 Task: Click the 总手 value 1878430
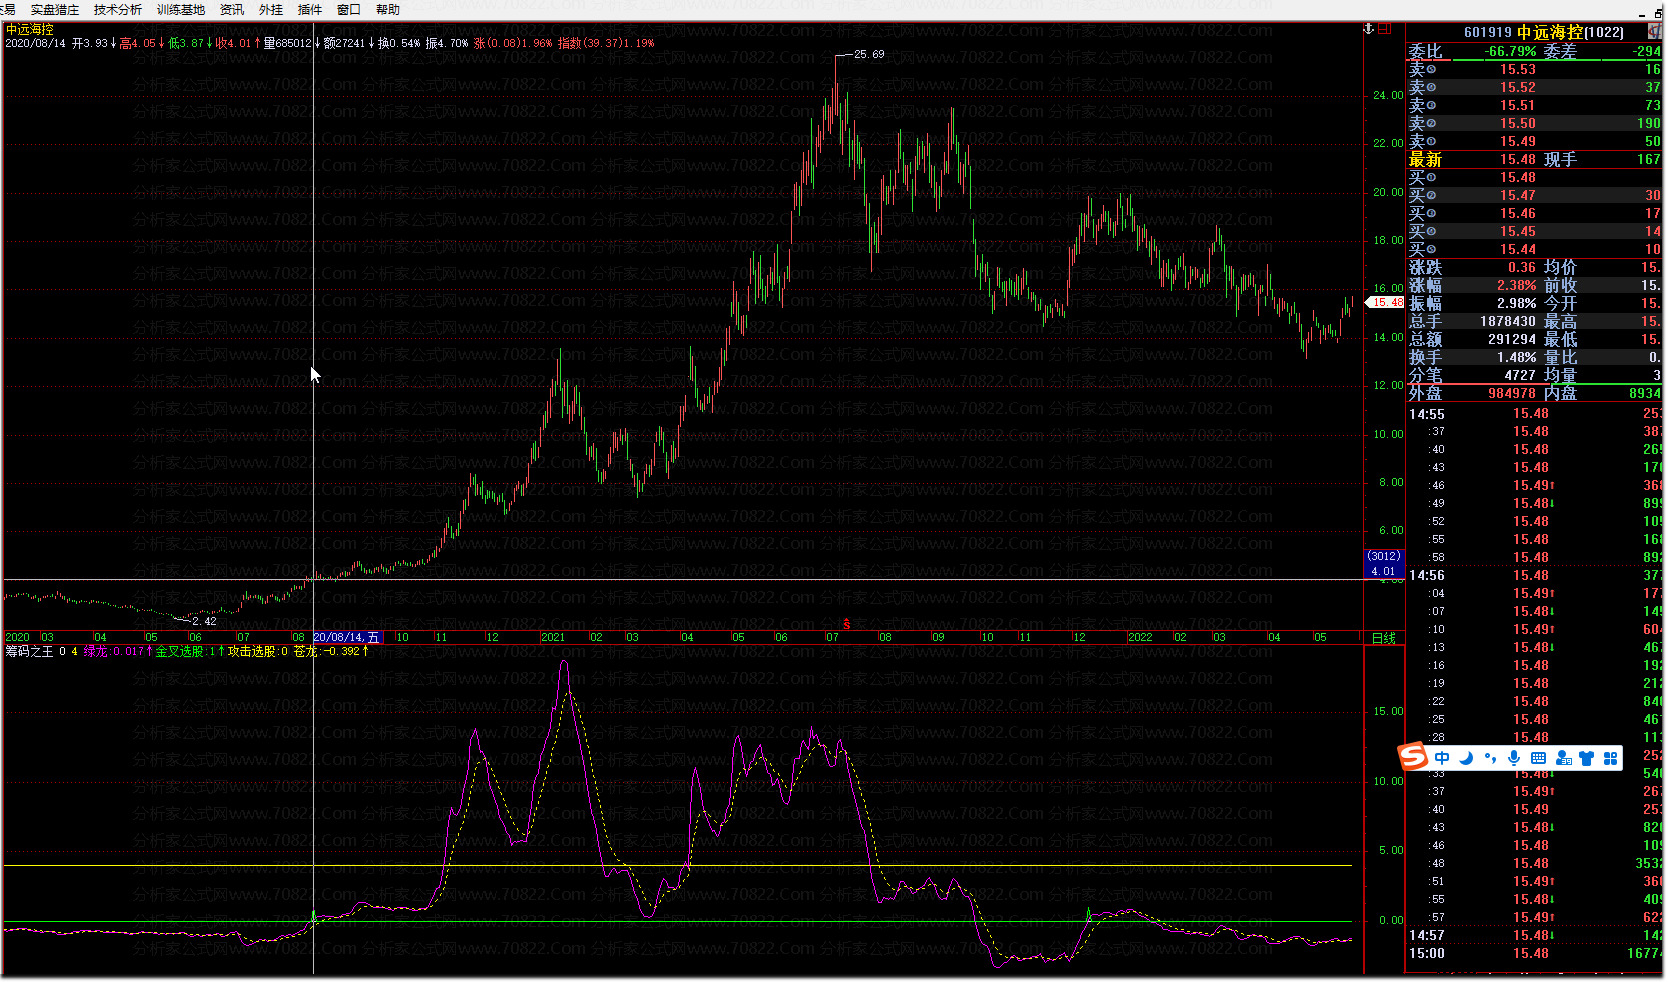coord(1508,321)
